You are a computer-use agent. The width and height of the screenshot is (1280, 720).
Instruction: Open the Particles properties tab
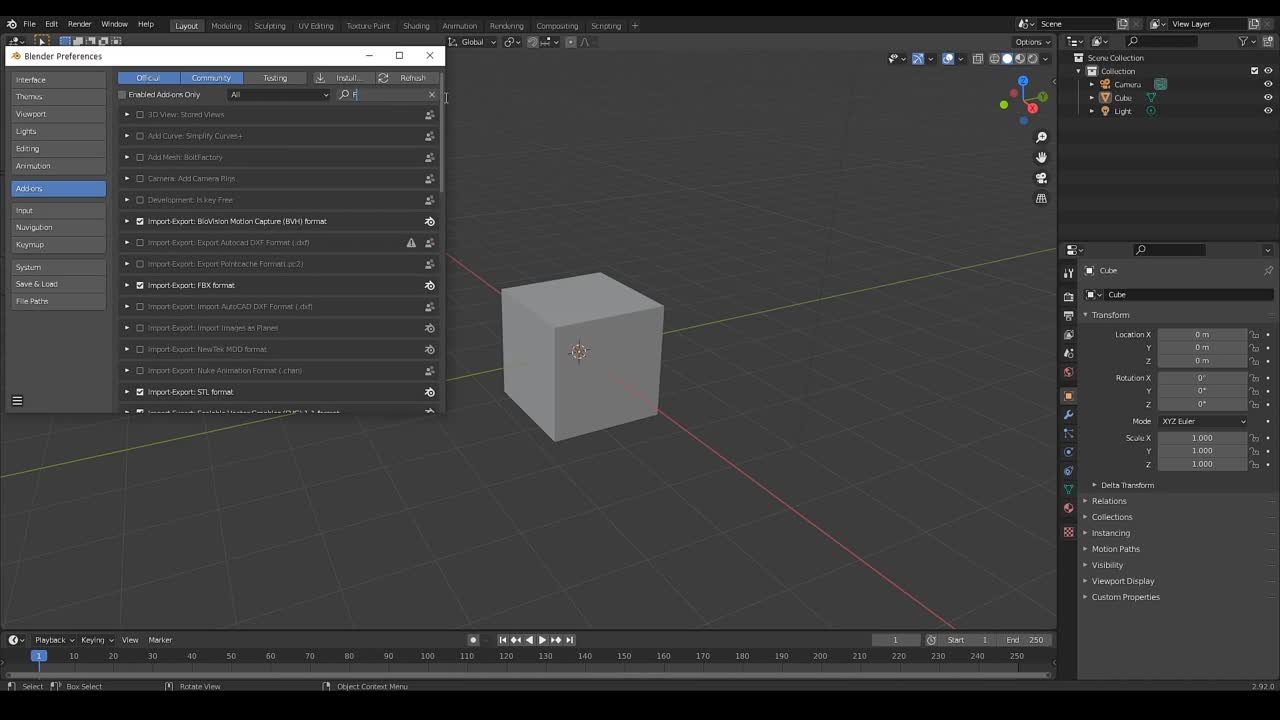[x=1068, y=433]
